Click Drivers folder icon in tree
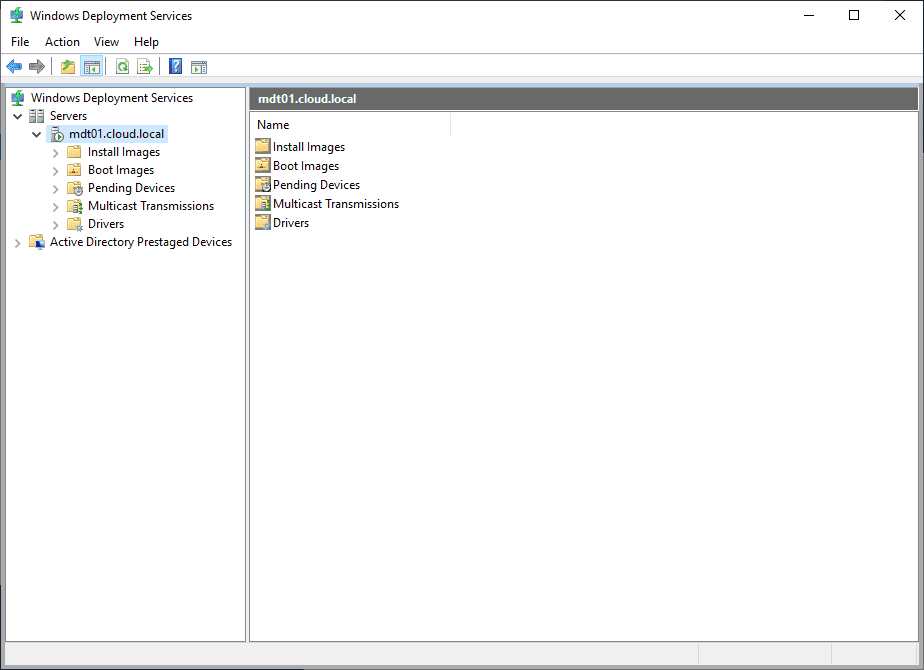The height and width of the screenshot is (670, 924). [75, 224]
